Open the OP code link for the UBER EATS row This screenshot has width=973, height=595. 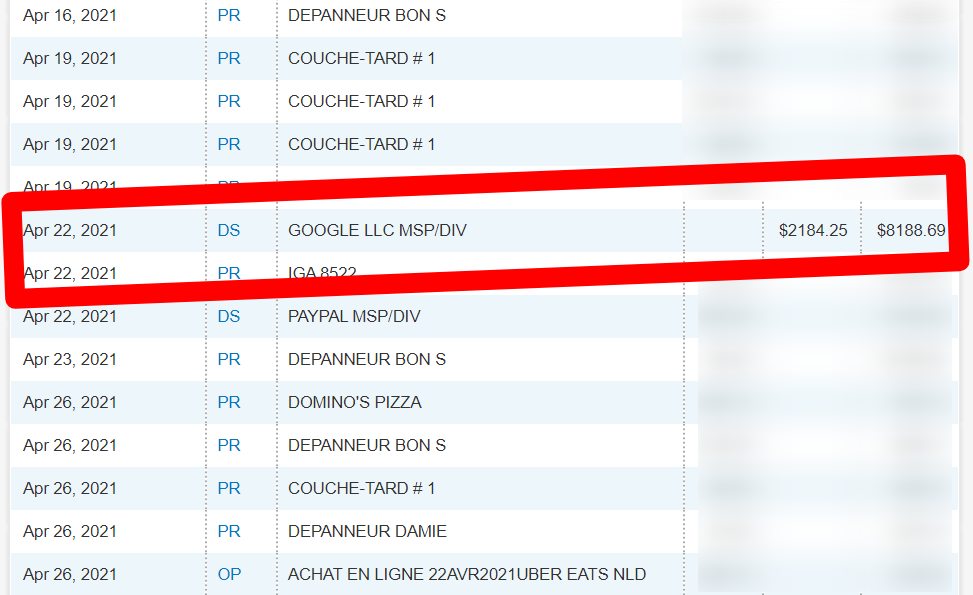point(229,575)
